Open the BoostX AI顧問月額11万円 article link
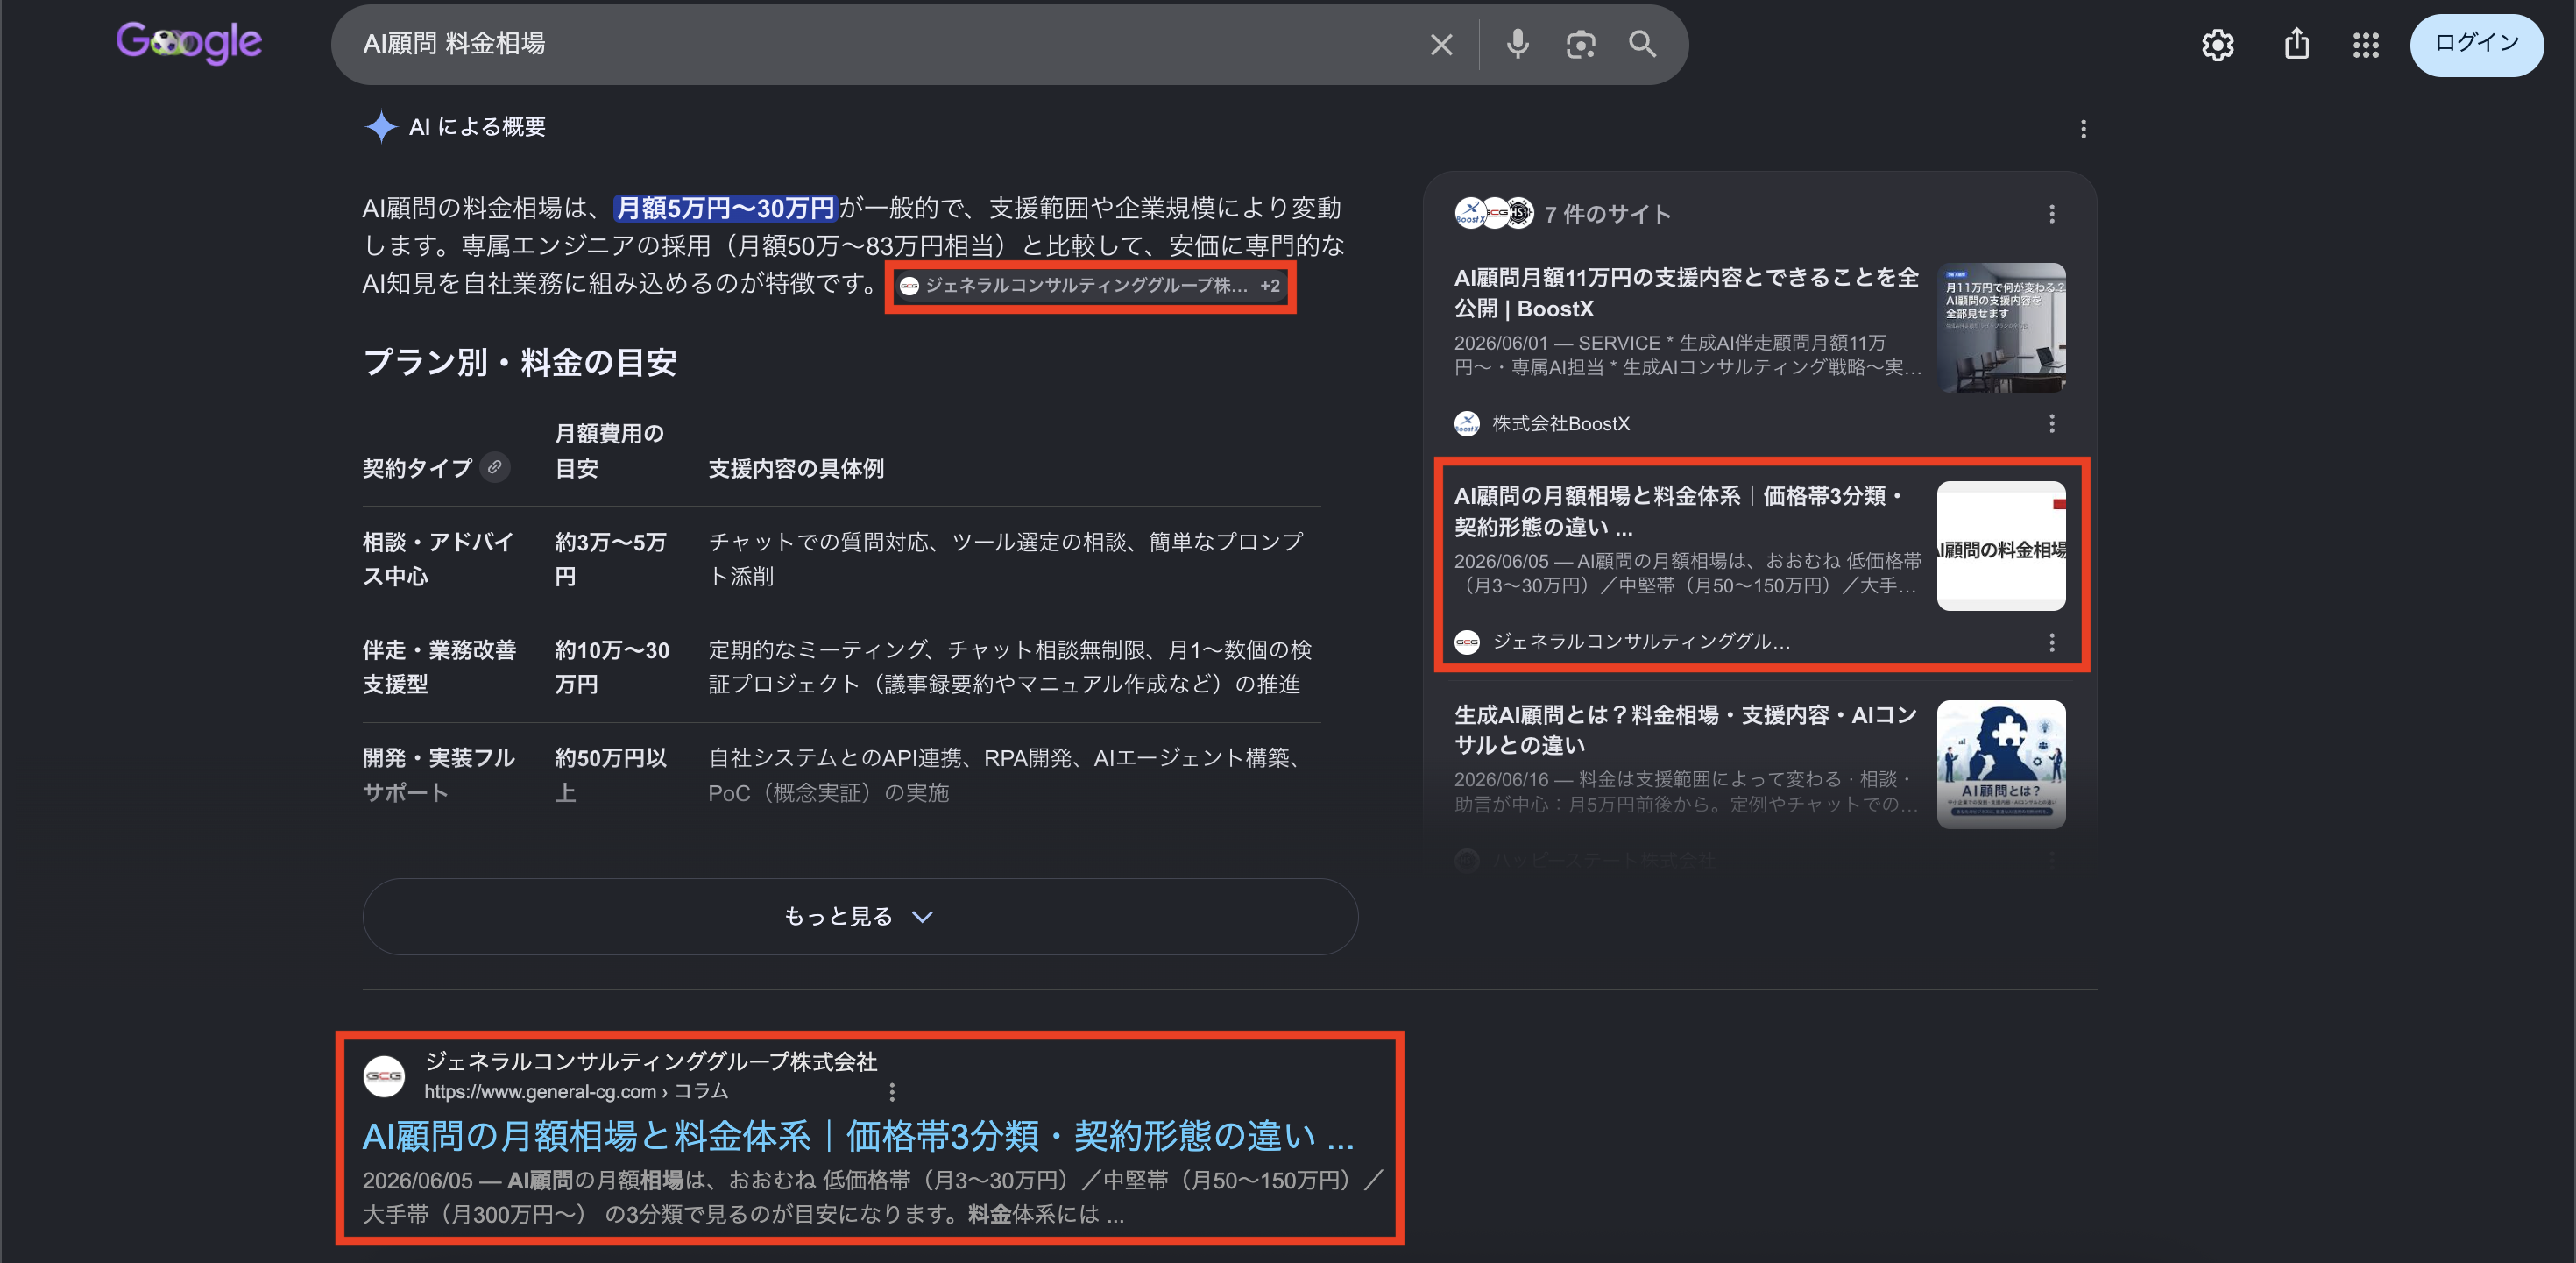Viewport: 2576px width, 1263px height. coord(1686,292)
